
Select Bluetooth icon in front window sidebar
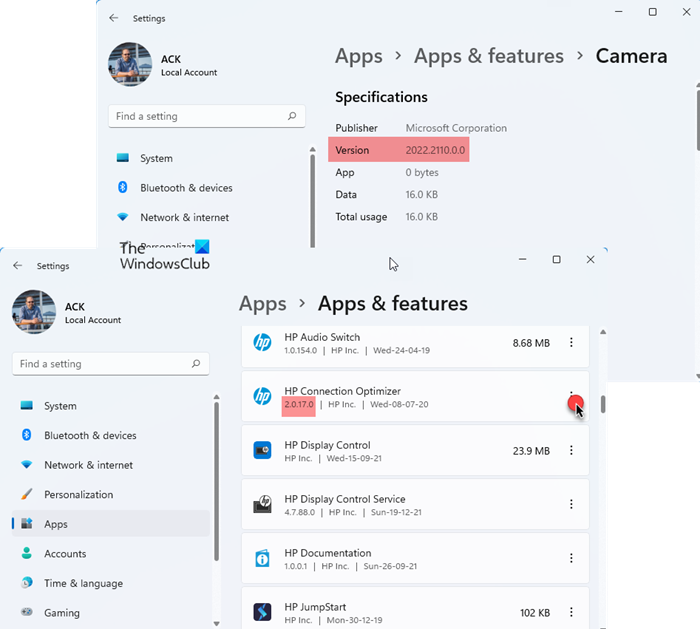click(27, 435)
